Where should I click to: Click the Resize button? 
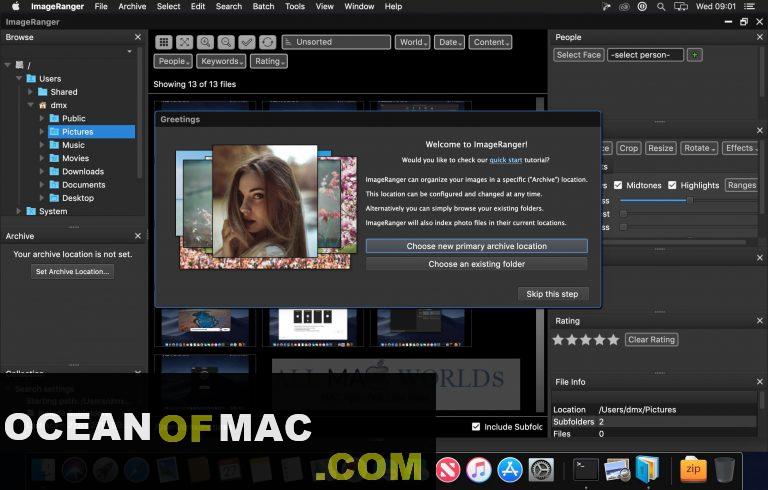coord(661,148)
